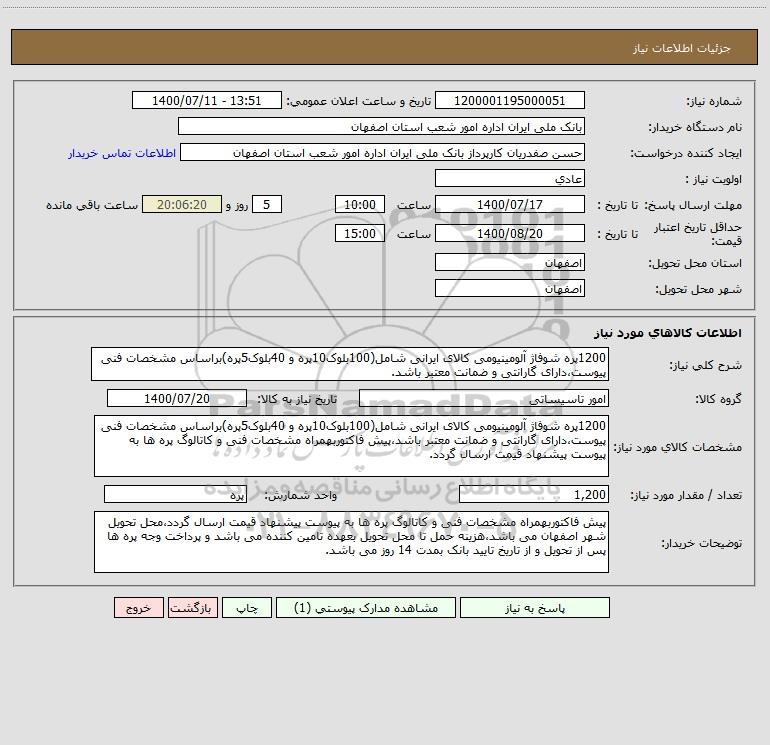Click the شهر محل تحویل label
The height and width of the screenshot is (745, 770).
pos(698,290)
